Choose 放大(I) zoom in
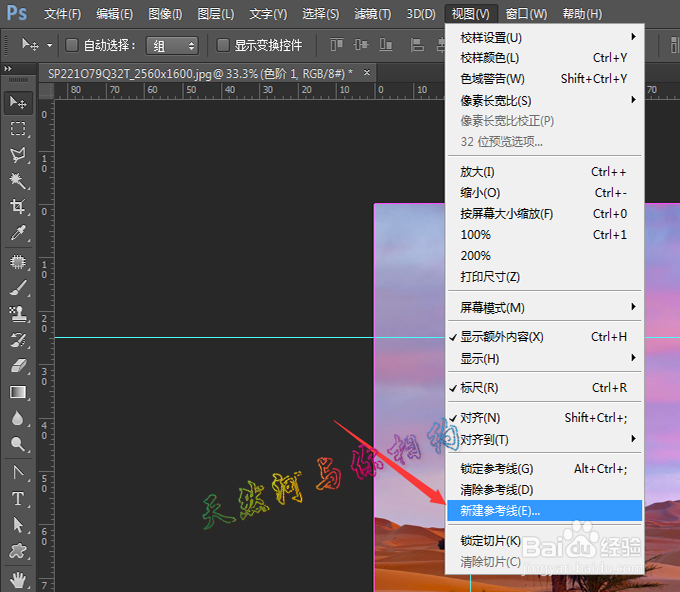680x592 pixels. (545, 172)
